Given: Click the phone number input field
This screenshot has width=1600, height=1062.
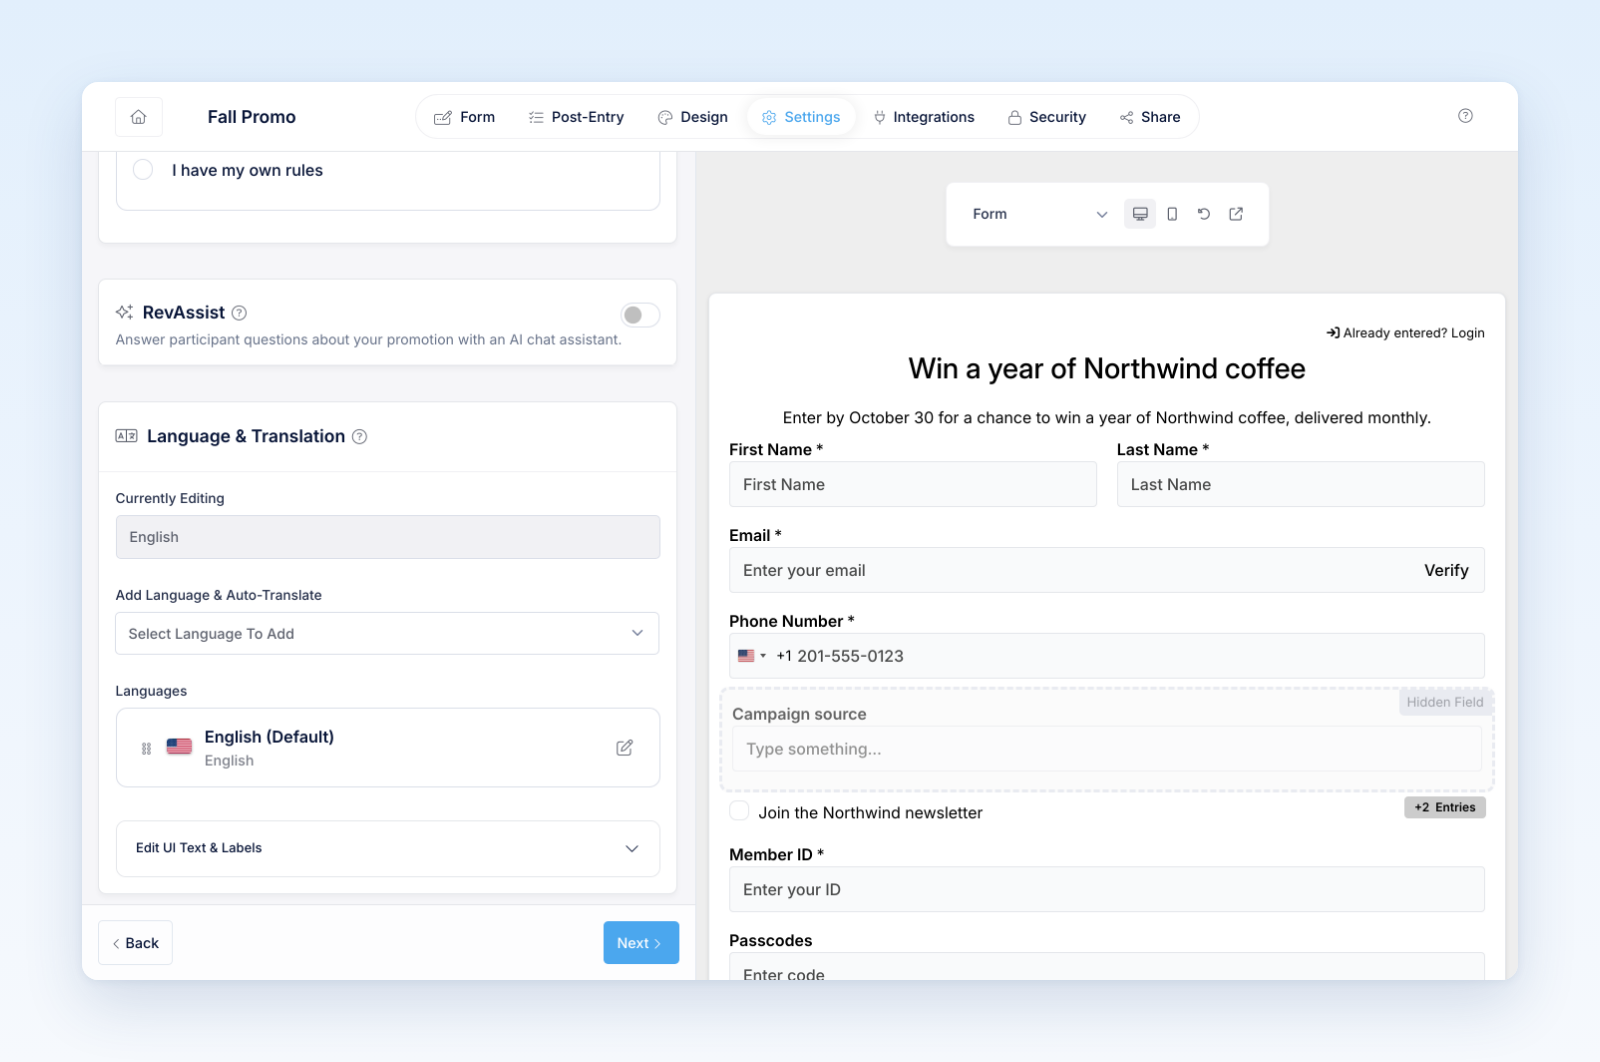Looking at the screenshot, I should [1107, 656].
